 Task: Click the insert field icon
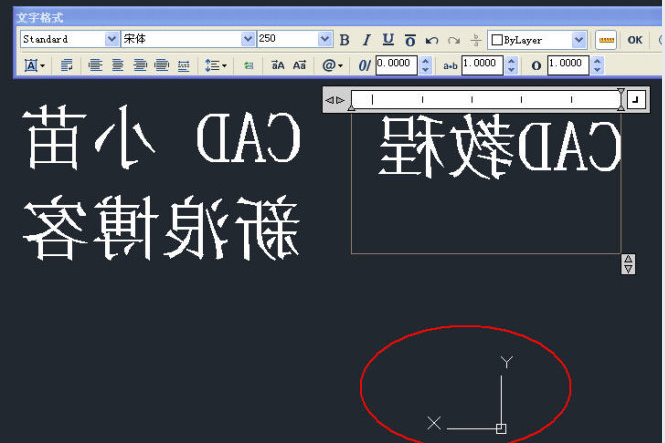pyautogui.click(x=249, y=65)
